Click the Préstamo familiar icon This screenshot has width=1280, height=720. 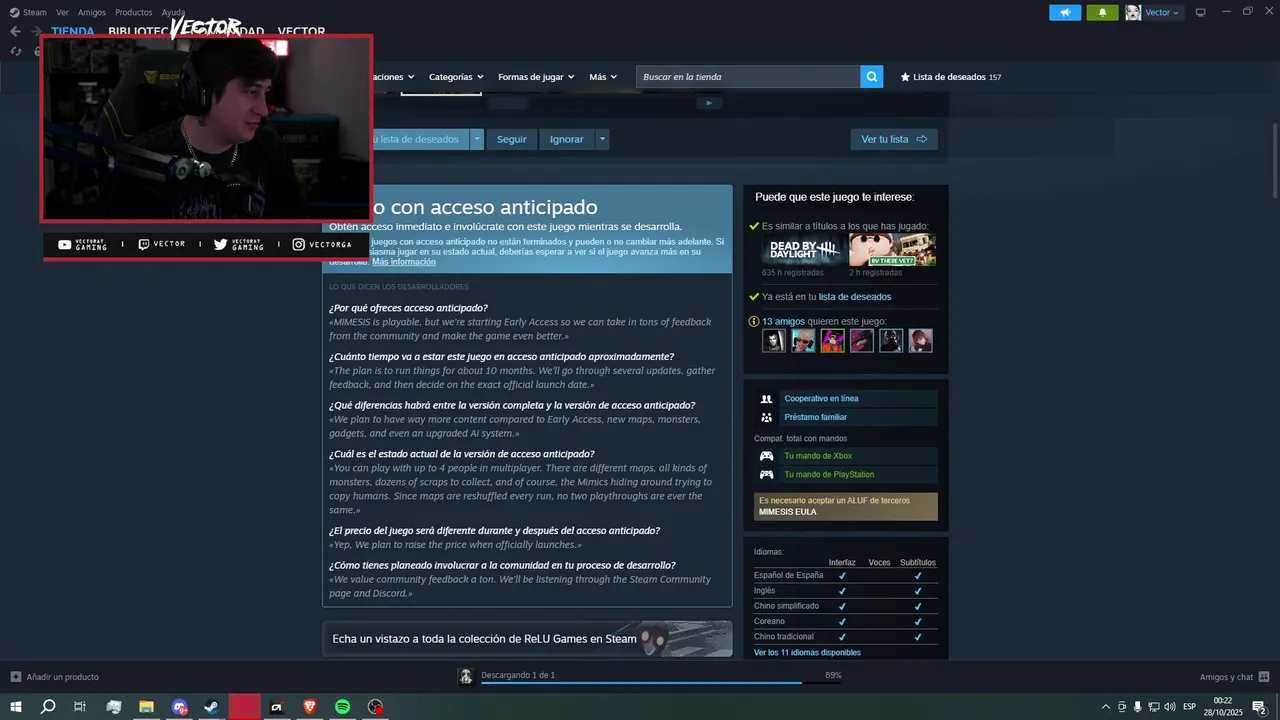(x=767, y=417)
